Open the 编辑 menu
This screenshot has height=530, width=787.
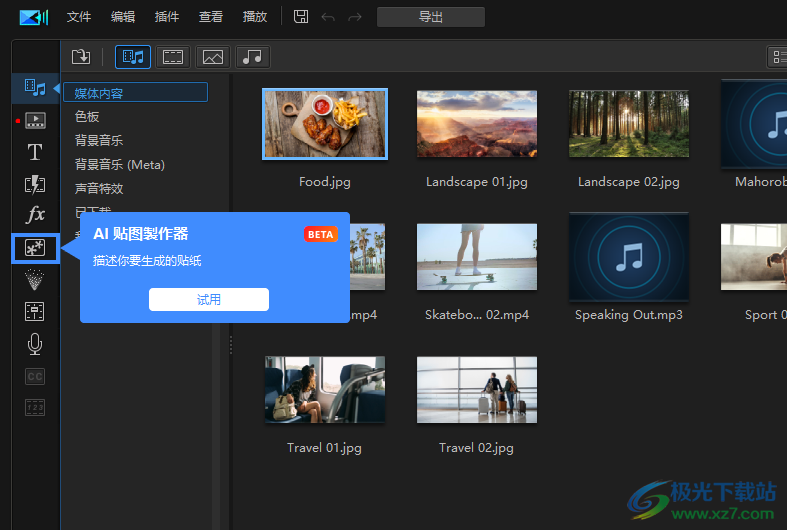[123, 17]
